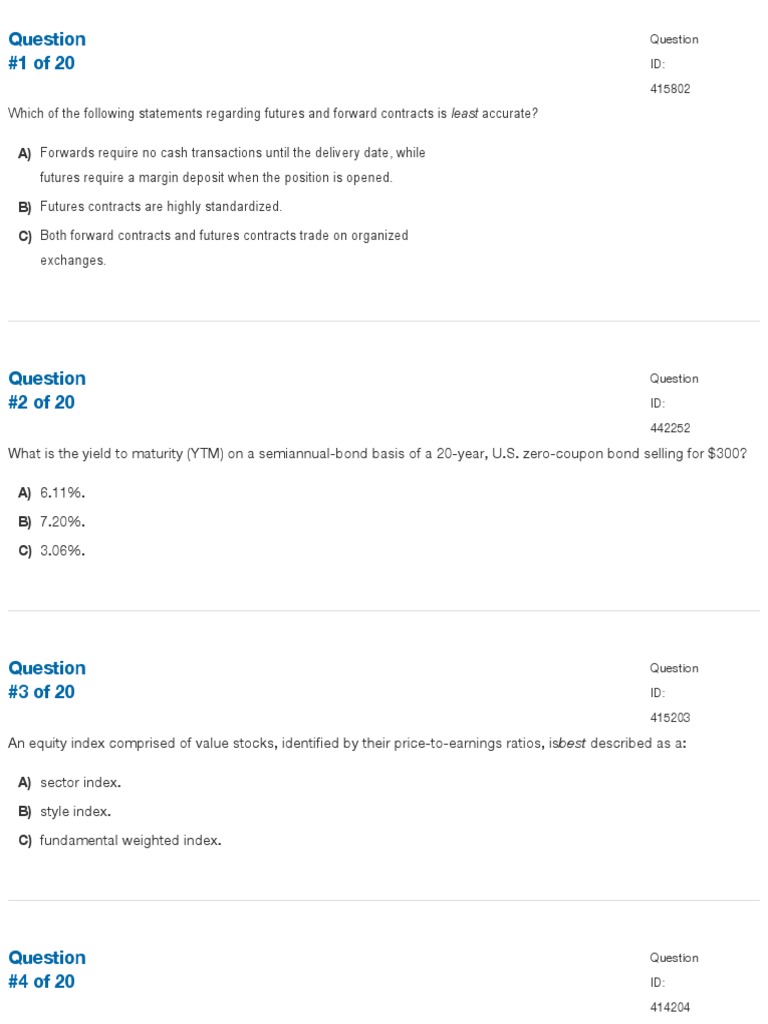Click the yield to maturity question text

pos(377,453)
